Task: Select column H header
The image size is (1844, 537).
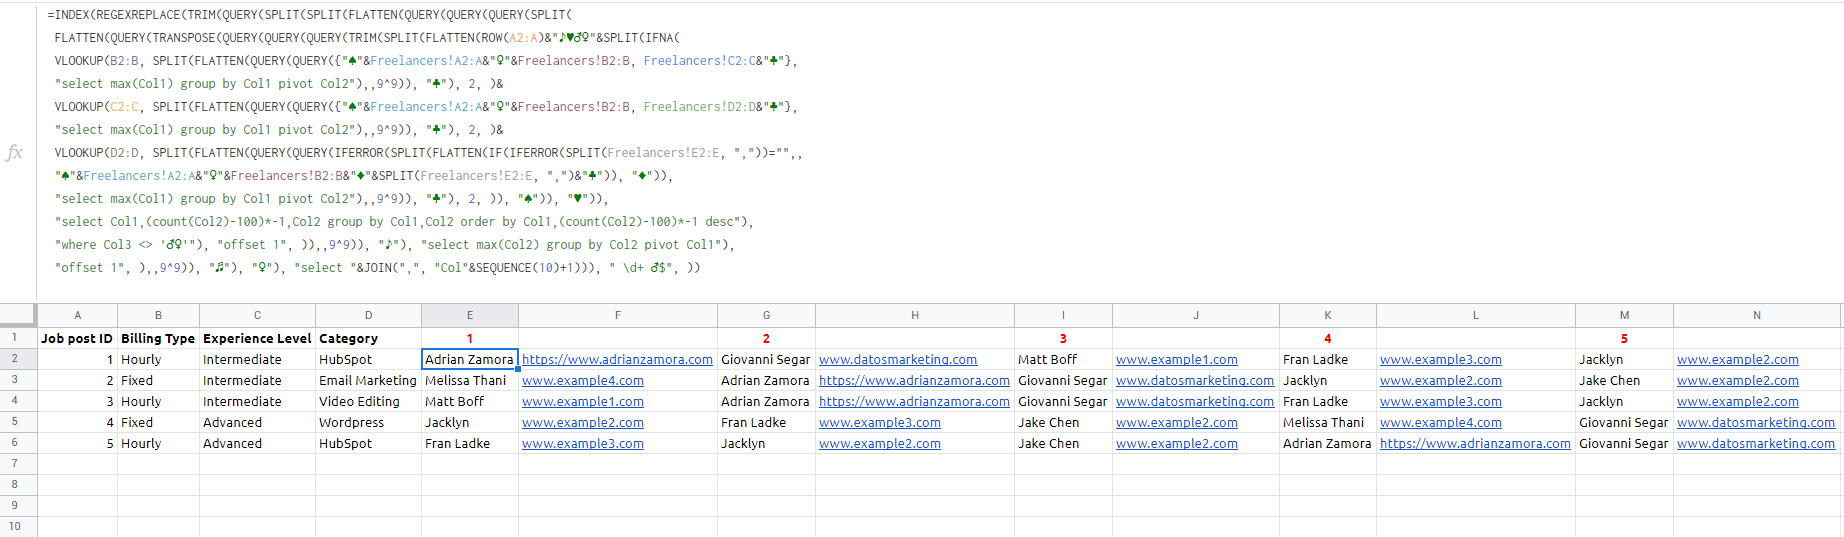Action: click(915, 315)
